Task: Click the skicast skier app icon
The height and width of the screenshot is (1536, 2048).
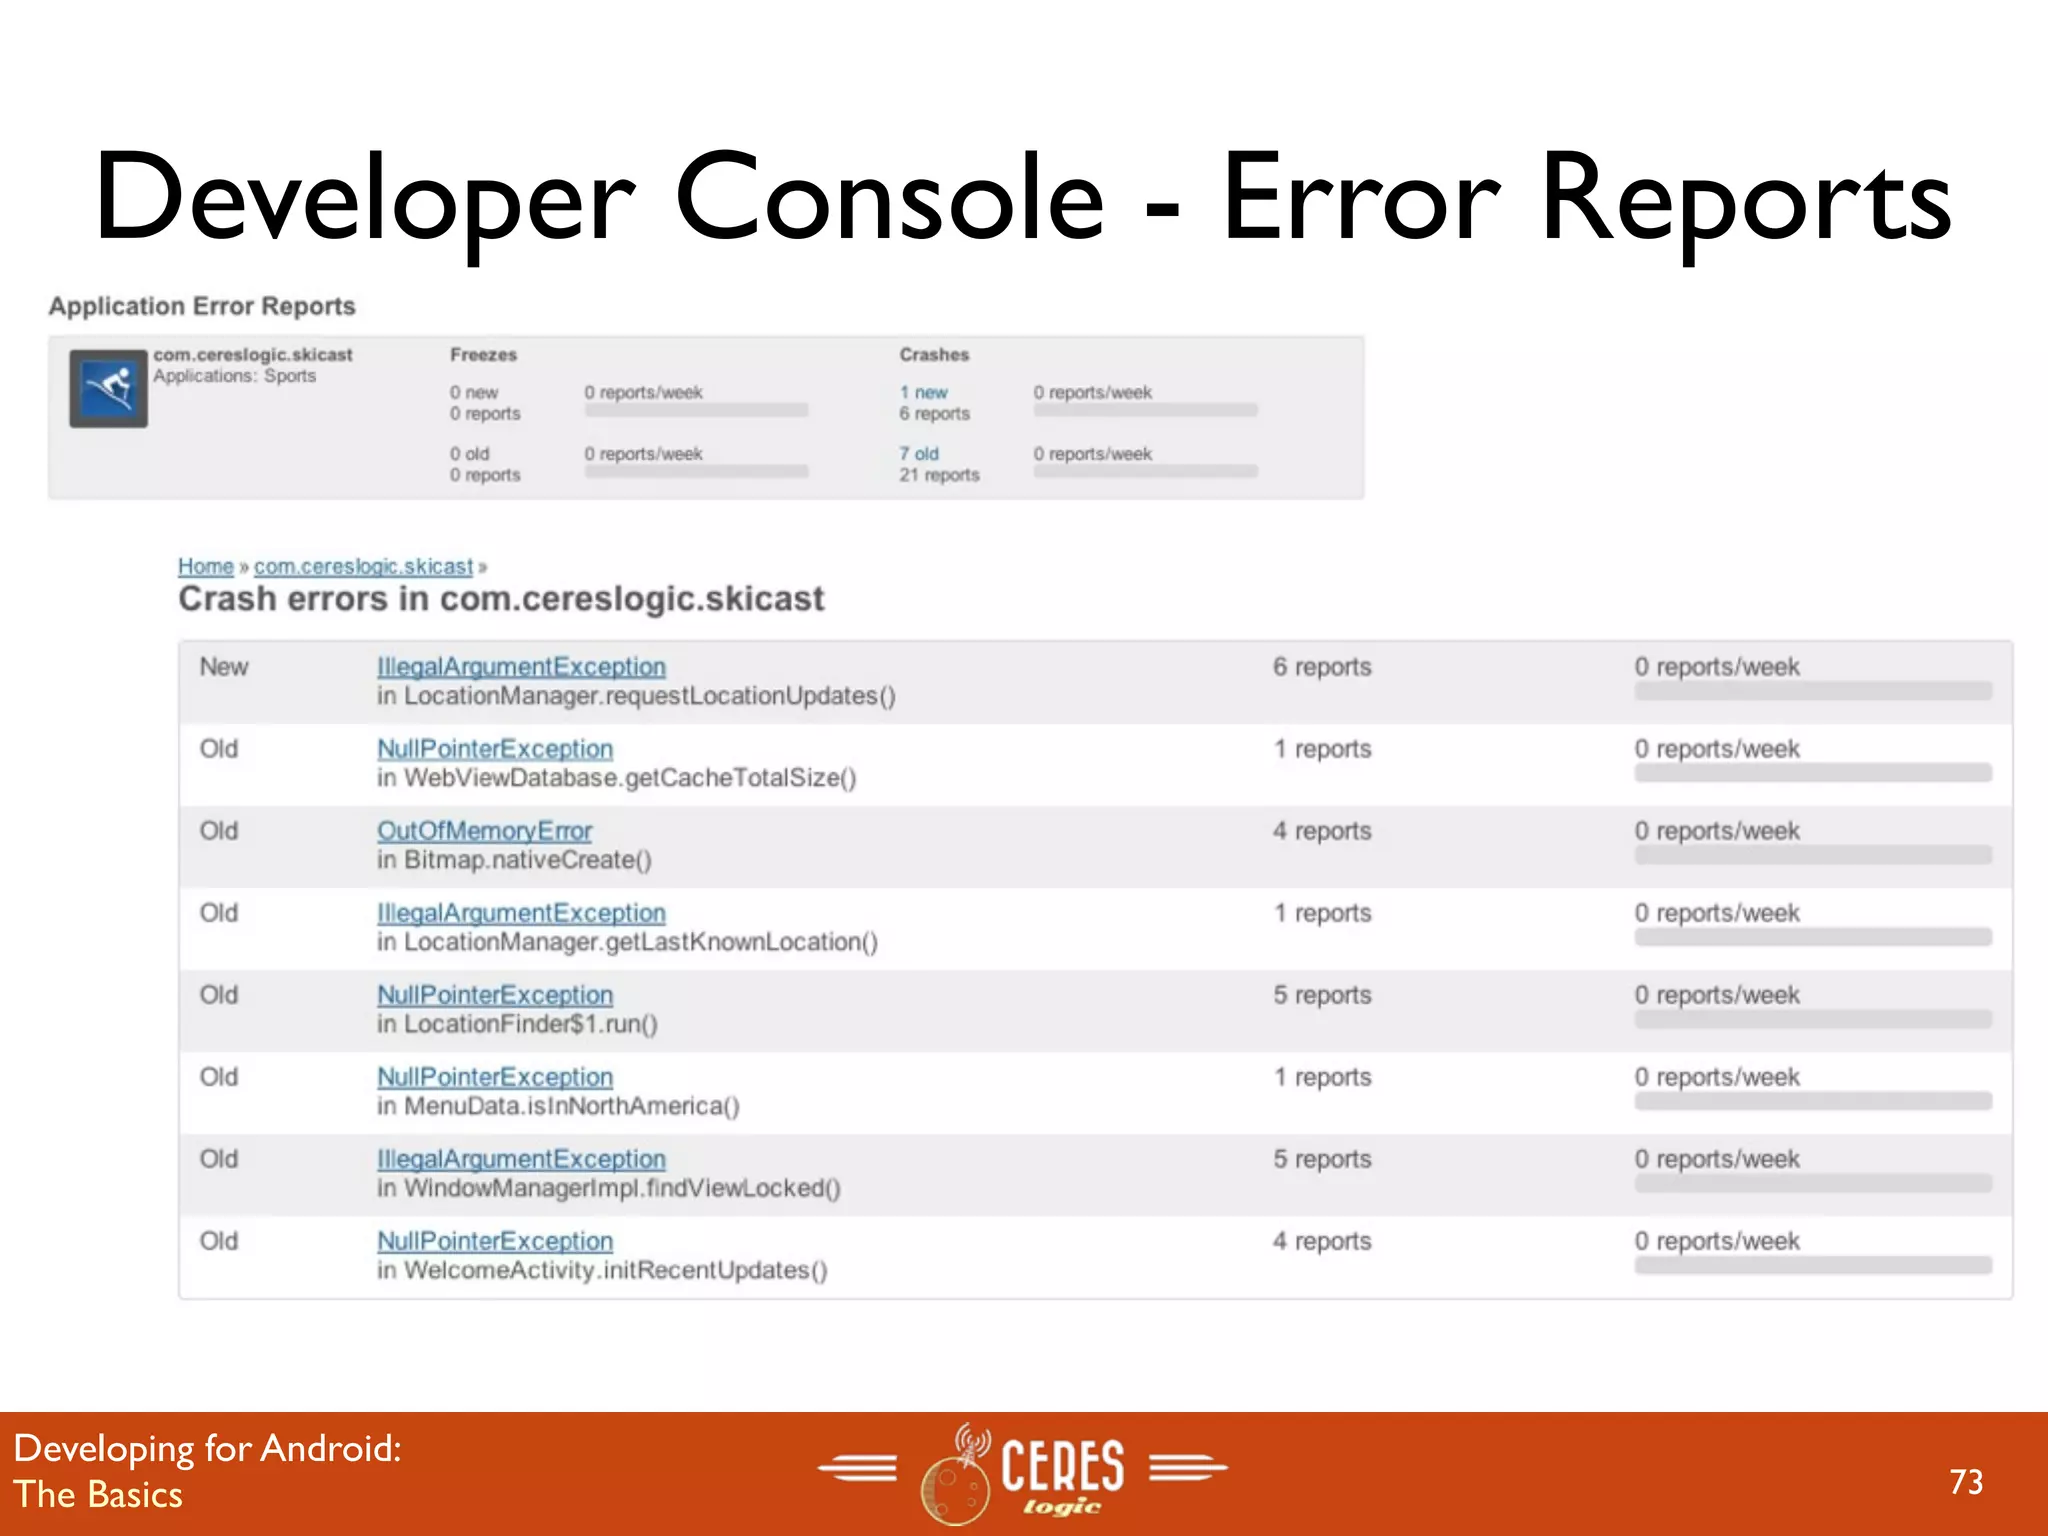Action: point(108,388)
